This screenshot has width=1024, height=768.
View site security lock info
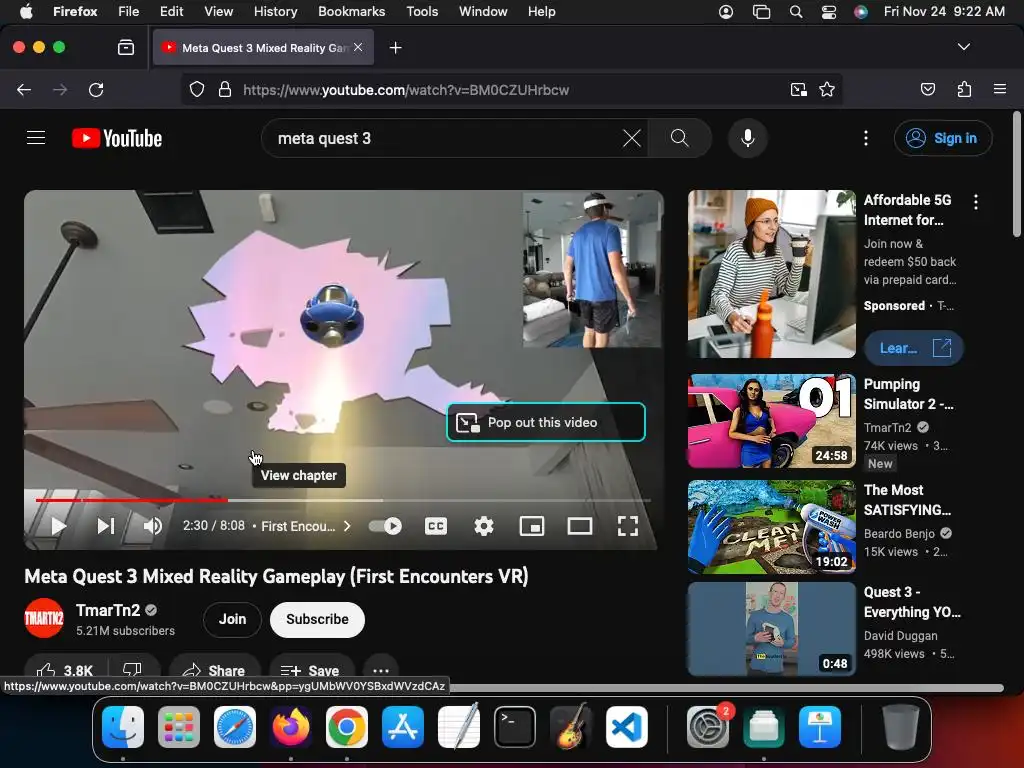click(225, 89)
